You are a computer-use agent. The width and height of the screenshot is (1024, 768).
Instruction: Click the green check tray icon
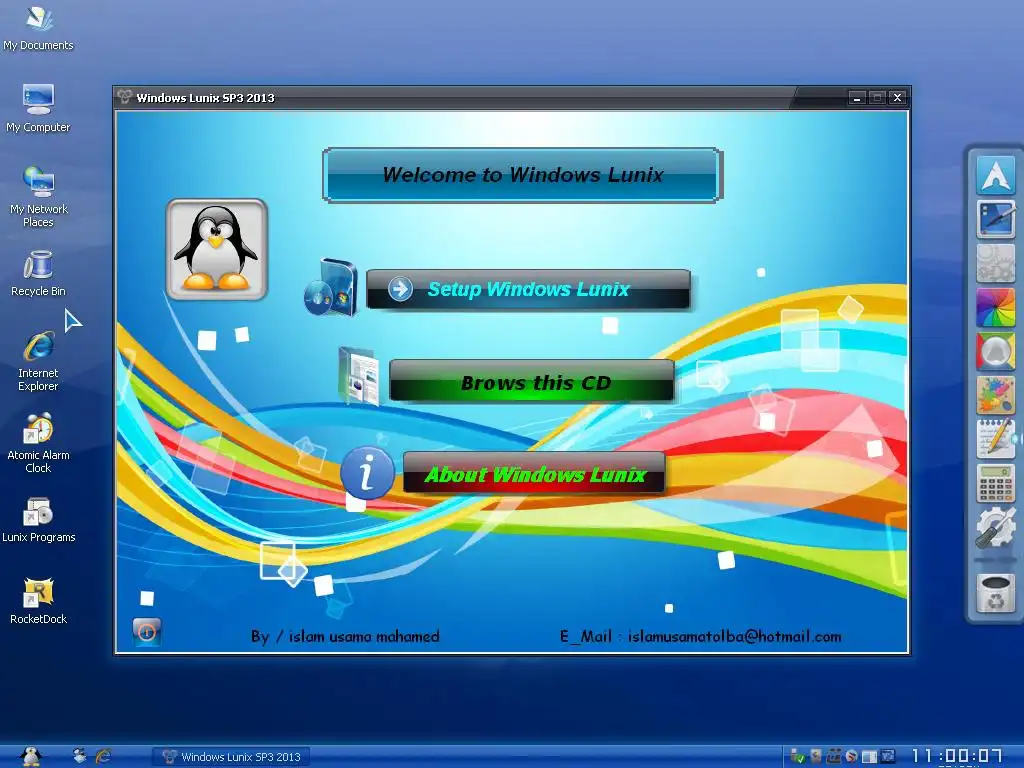(797, 756)
